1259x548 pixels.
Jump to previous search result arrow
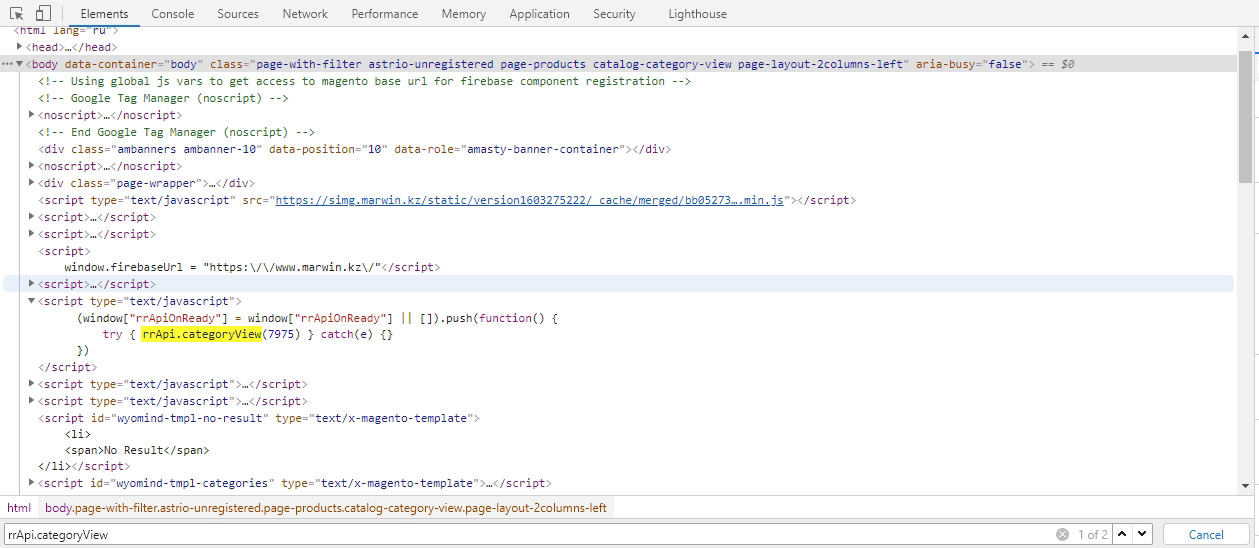1122,535
